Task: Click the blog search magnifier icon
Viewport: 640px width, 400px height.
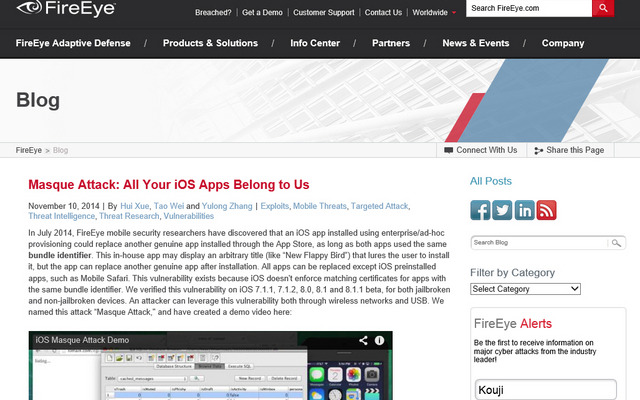Action: [616, 243]
